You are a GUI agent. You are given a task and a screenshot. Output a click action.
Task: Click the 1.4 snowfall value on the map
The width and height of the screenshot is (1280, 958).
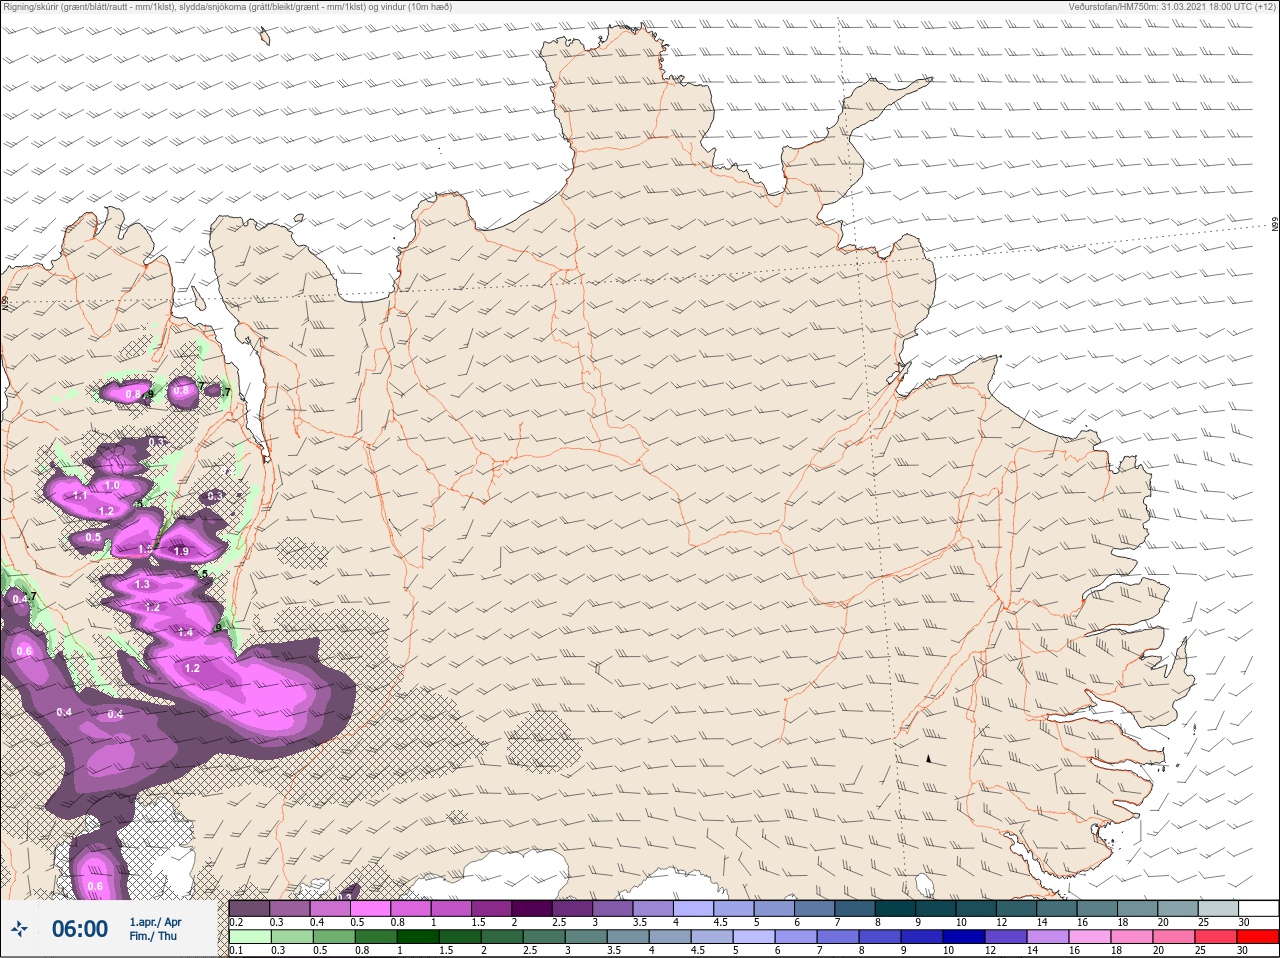[185, 633]
